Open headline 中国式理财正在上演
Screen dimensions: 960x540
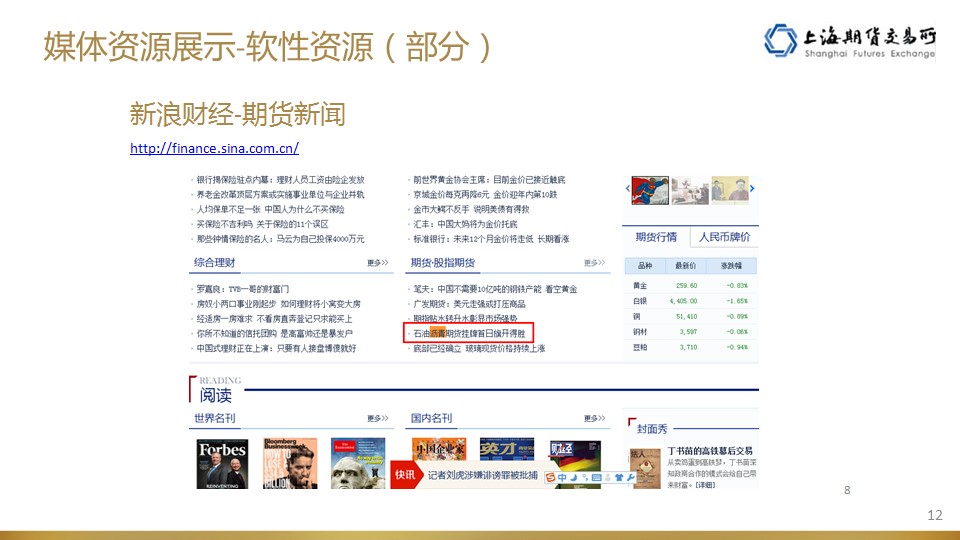(x=276, y=348)
